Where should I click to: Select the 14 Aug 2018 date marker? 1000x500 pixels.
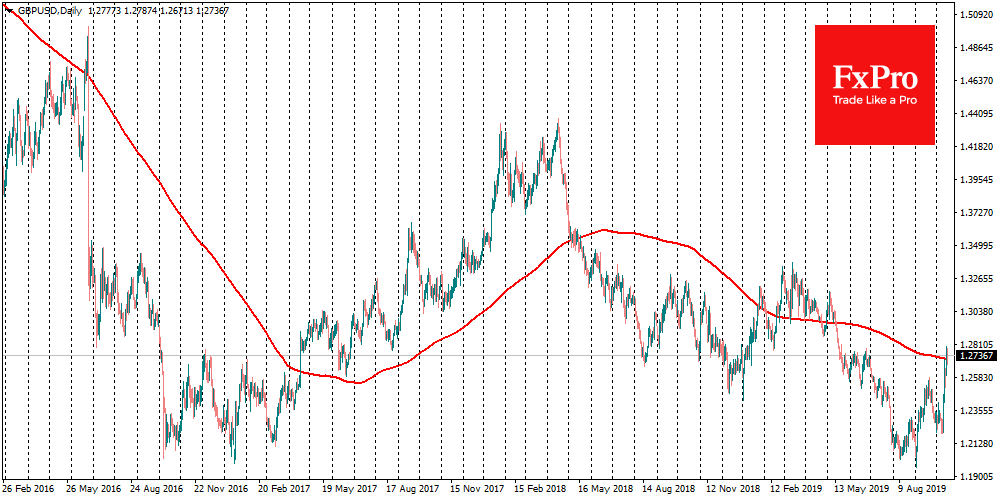[x=667, y=491]
